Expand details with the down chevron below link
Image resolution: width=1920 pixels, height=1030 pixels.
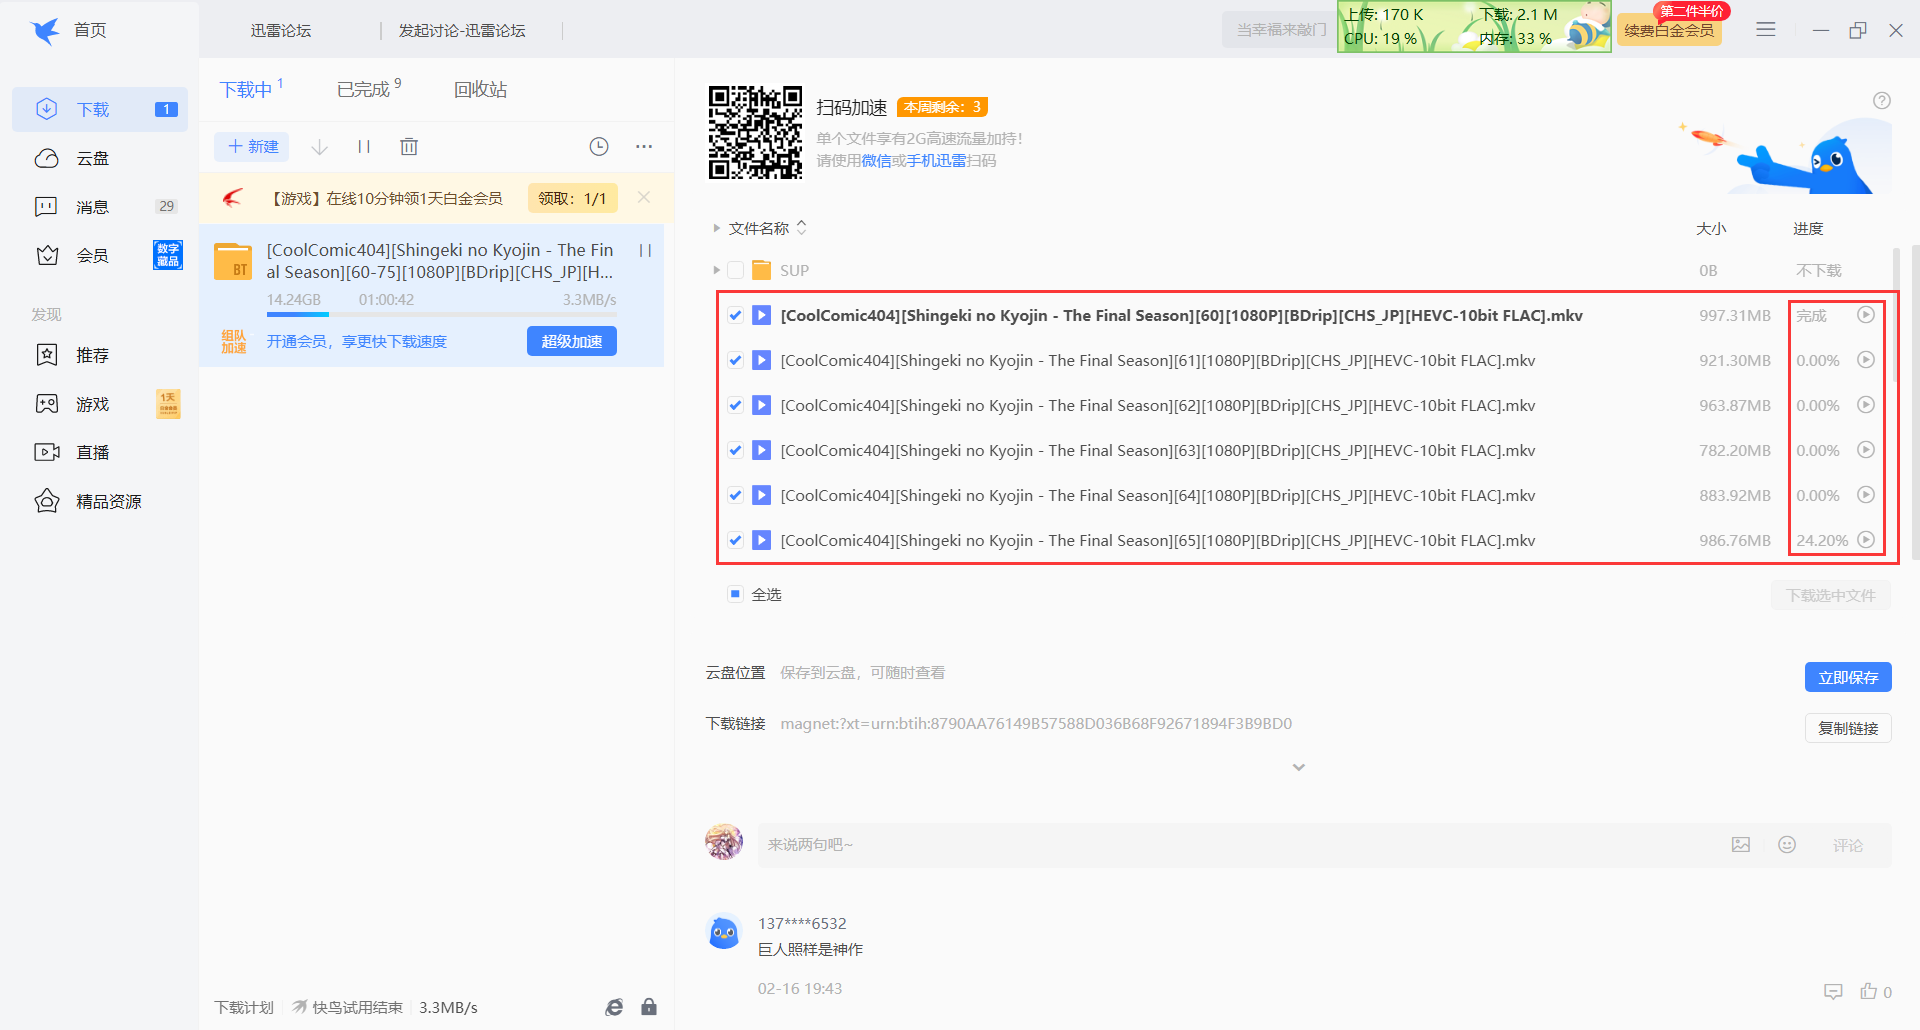pos(1298,768)
